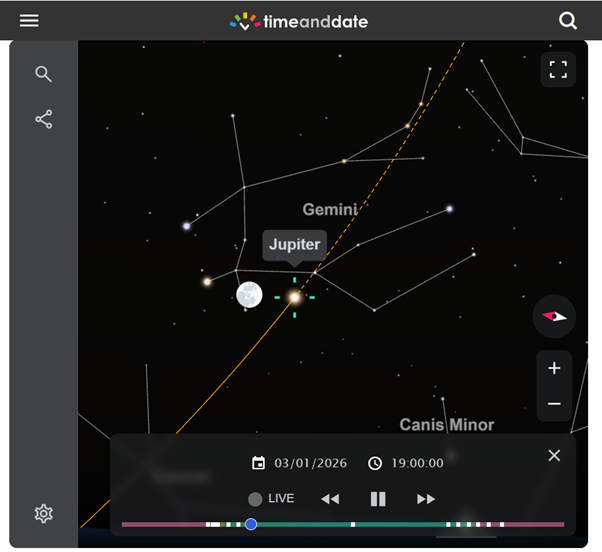Close the time control panel
The height and width of the screenshot is (552, 602).
(x=554, y=456)
